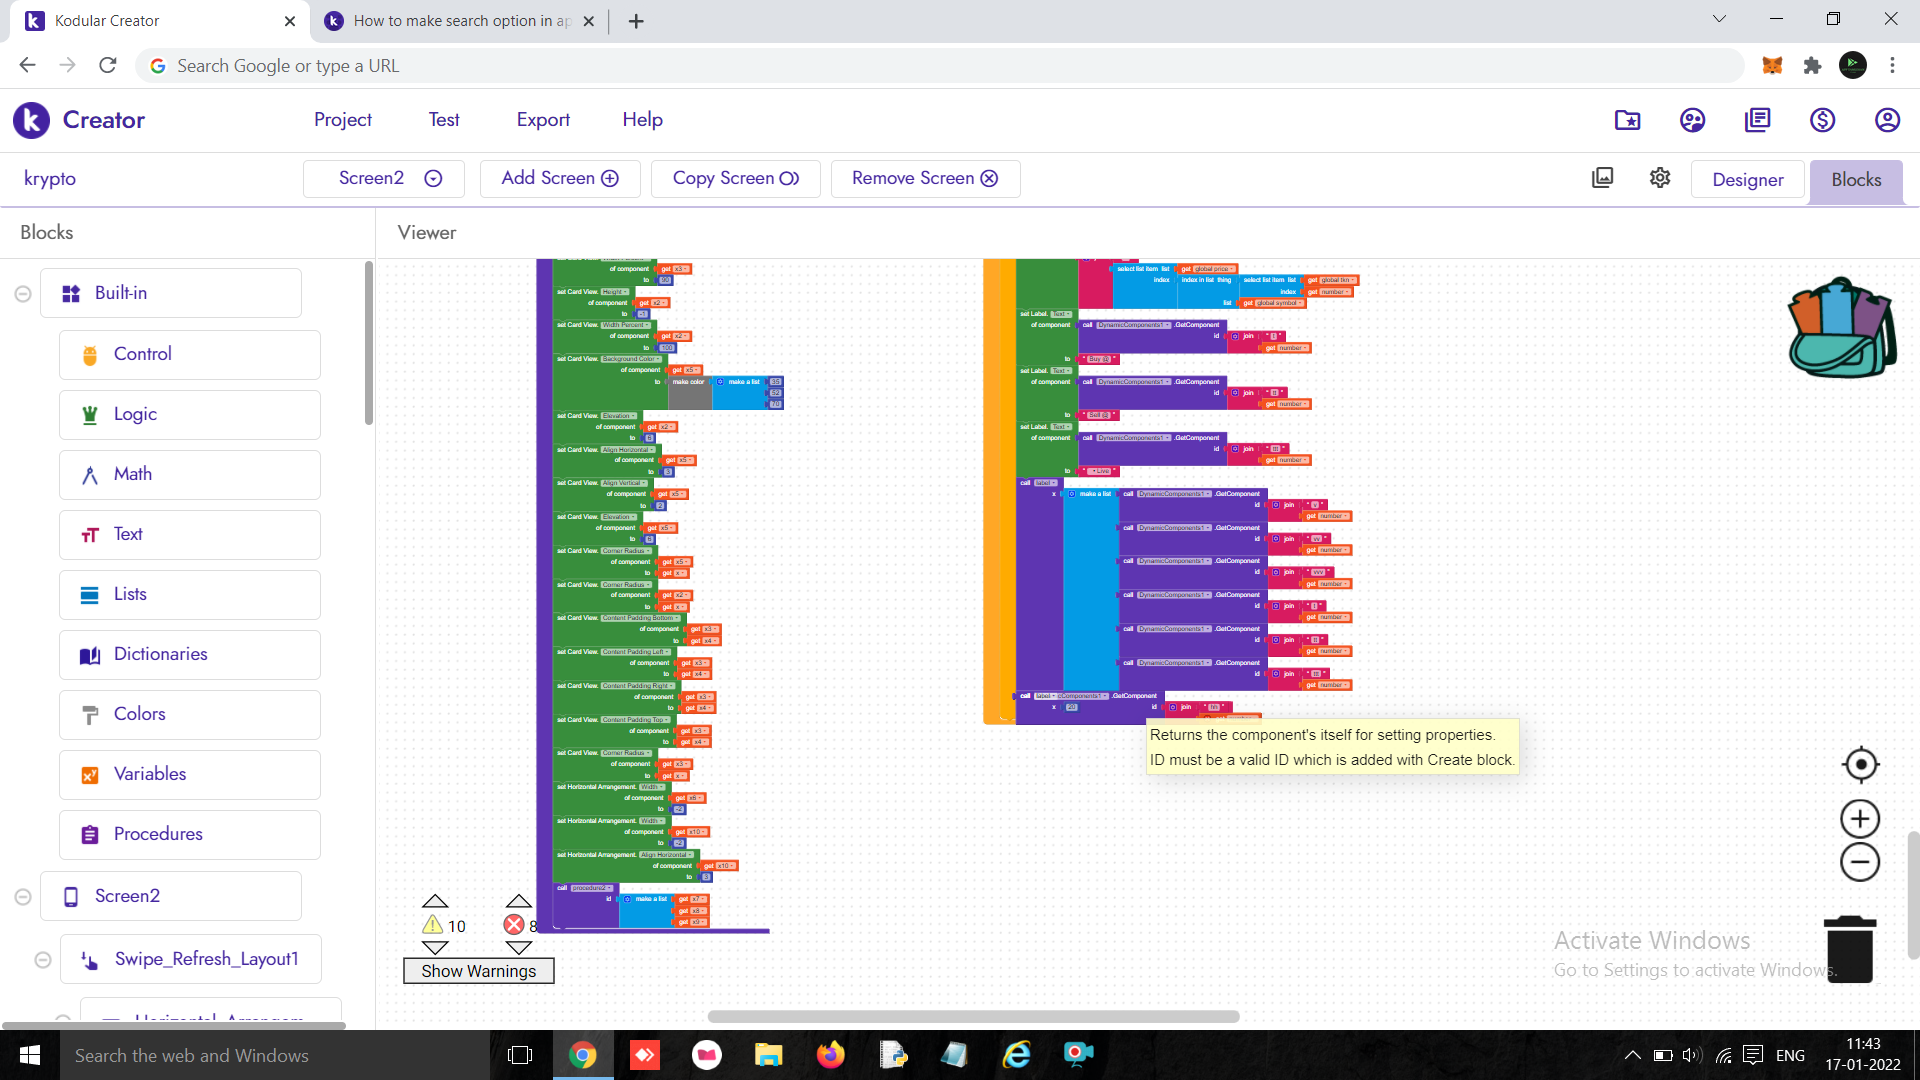Click the horizontal workspace scrollbar

[972, 1016]
